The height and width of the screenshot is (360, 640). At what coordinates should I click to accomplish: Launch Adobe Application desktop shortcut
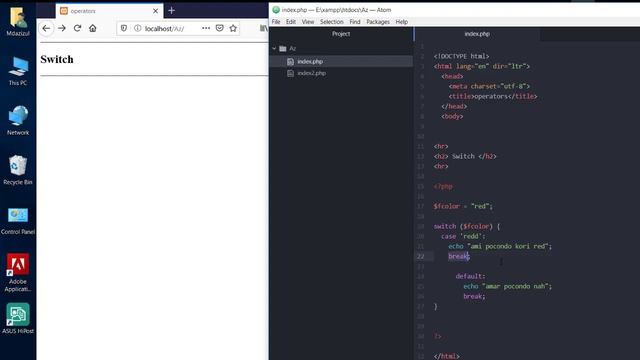(x=18, y=273)
